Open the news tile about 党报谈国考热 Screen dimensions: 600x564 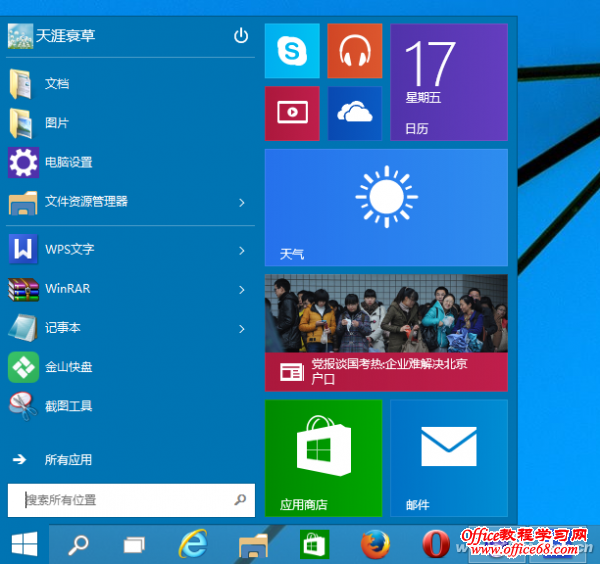coord(386,333)
